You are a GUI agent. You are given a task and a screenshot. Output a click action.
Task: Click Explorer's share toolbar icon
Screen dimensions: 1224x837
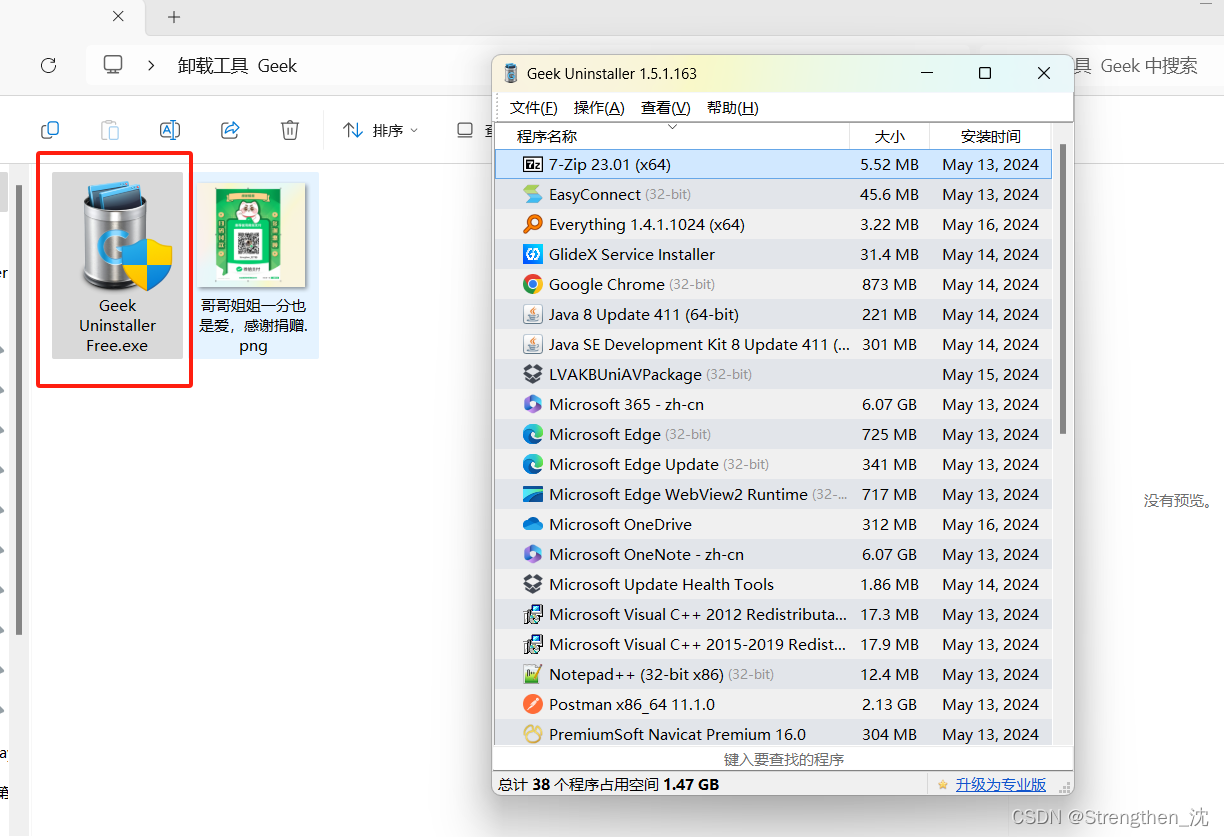[230, 130]
